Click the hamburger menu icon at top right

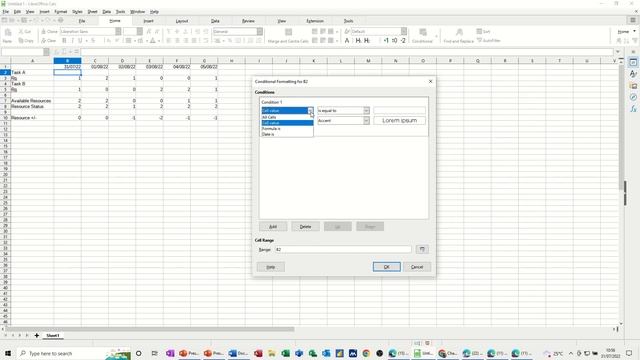click(x=633, y=20)
